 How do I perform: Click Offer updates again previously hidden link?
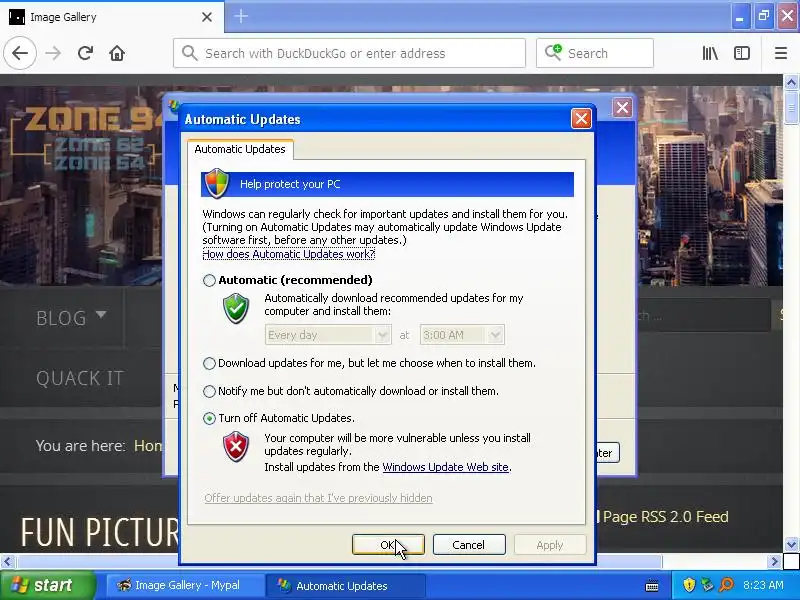click(x=318, y=498)
